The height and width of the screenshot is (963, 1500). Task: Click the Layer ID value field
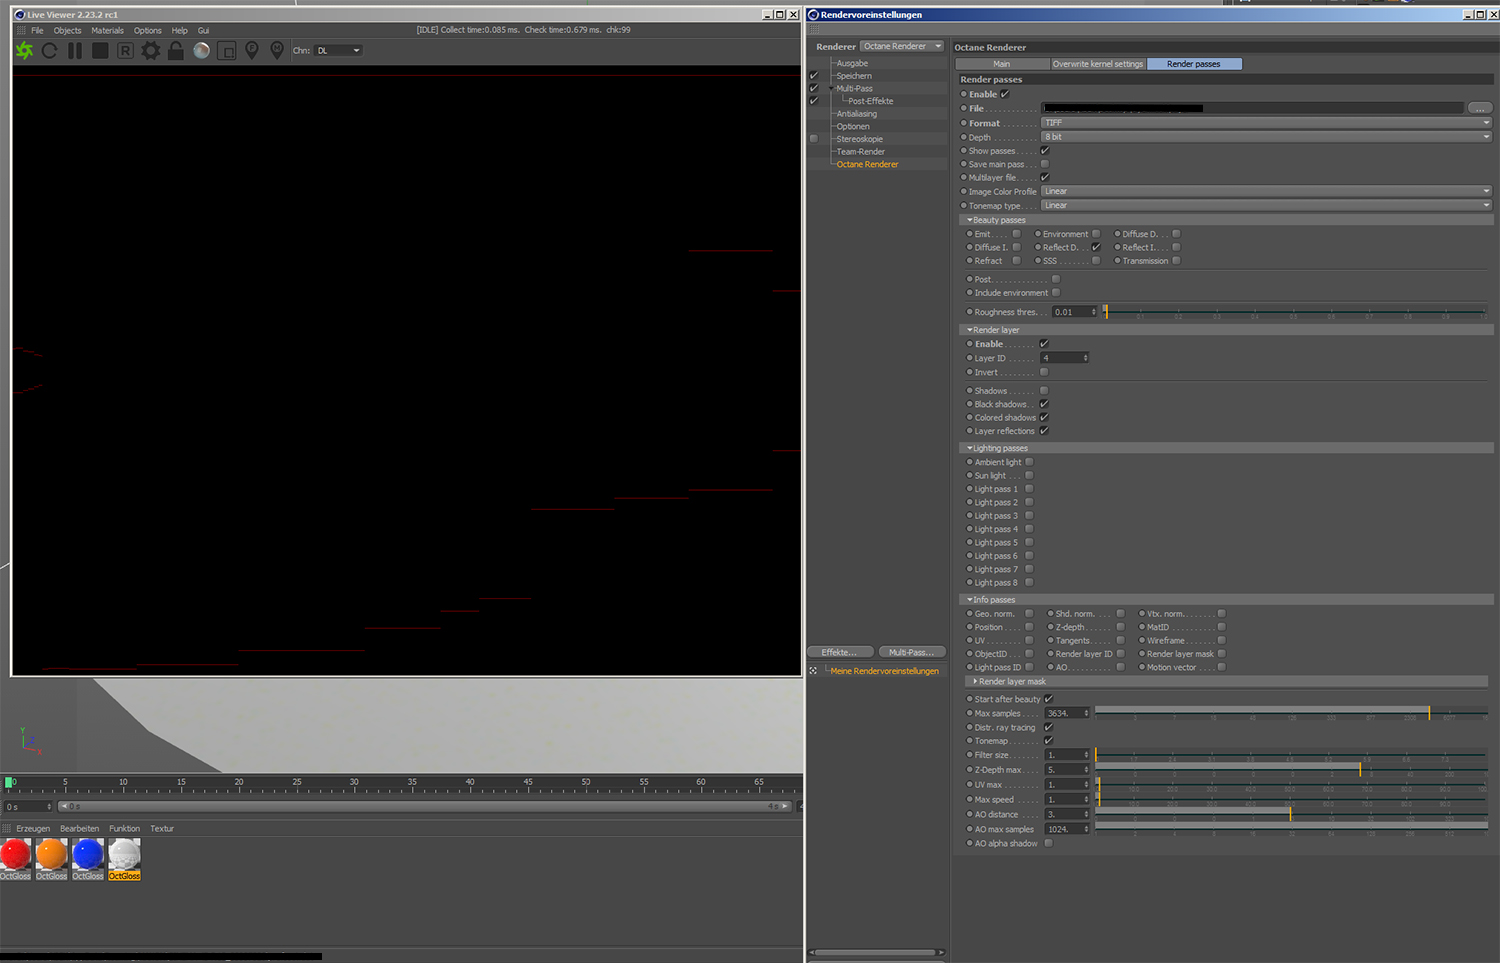coord(1064,358)
